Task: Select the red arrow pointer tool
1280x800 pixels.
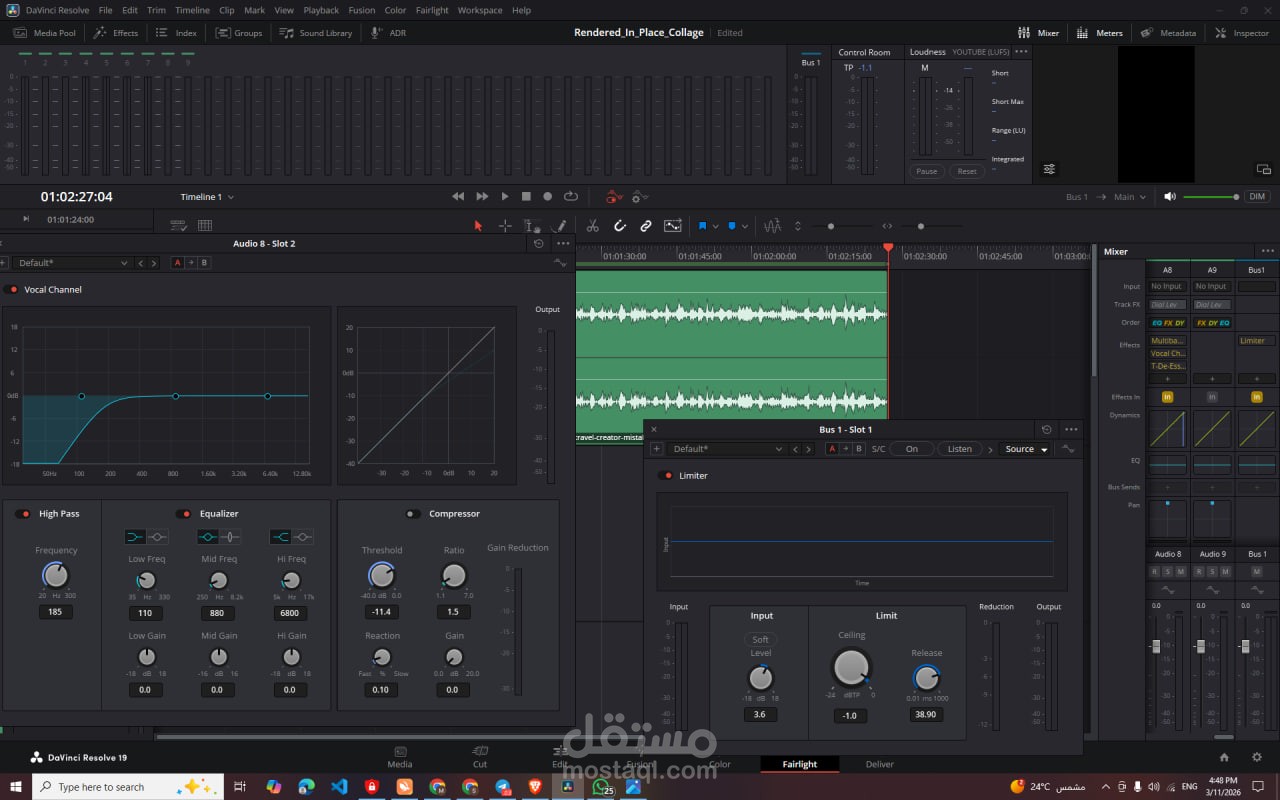Action: 478,226
